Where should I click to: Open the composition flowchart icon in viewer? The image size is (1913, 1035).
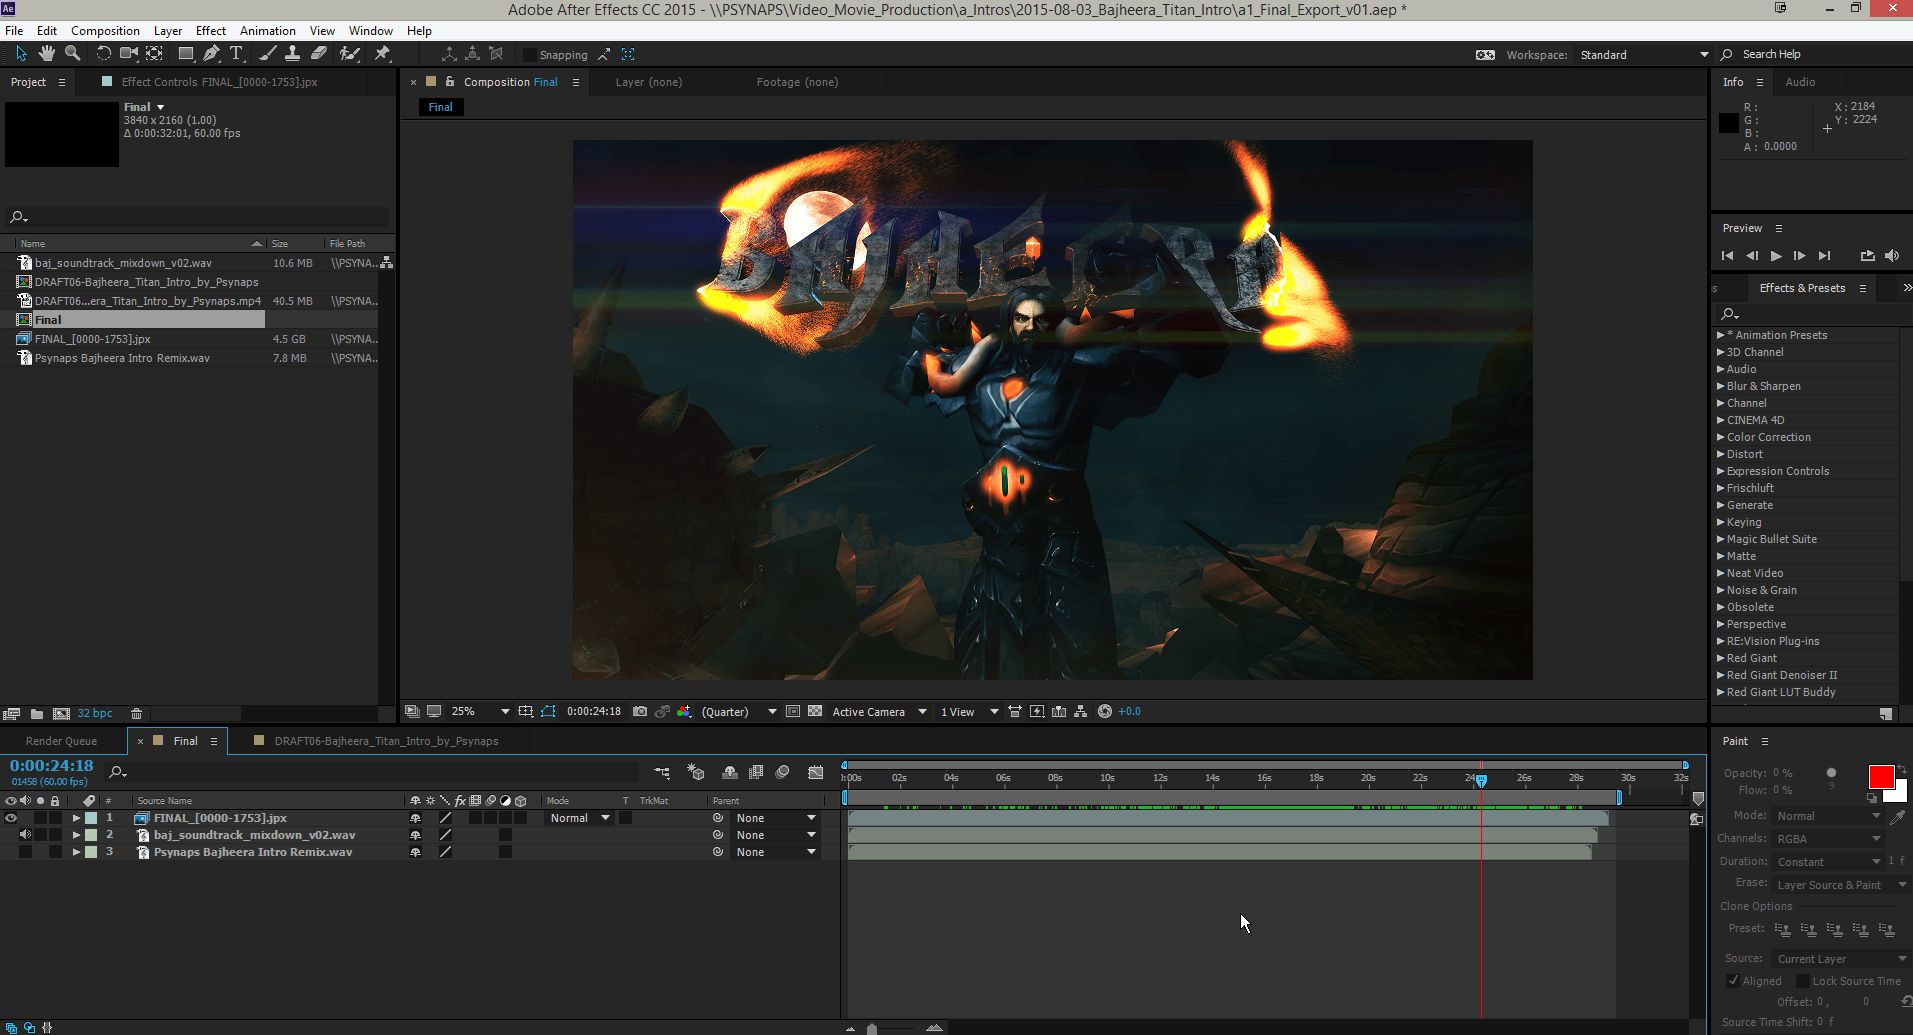pos(1081,712)
